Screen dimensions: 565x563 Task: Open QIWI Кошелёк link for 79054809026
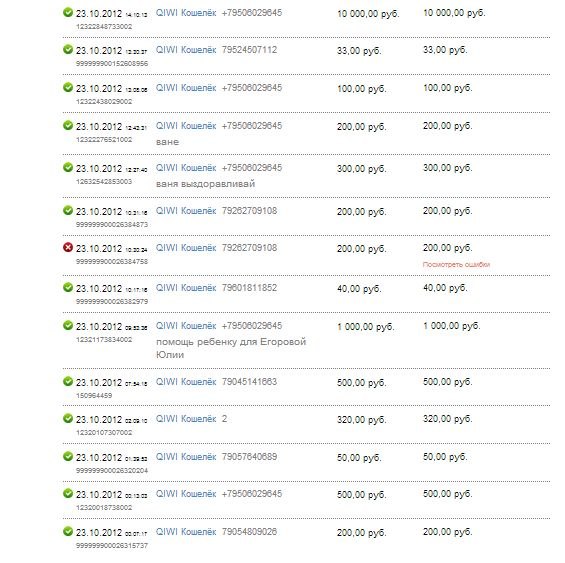186,532
